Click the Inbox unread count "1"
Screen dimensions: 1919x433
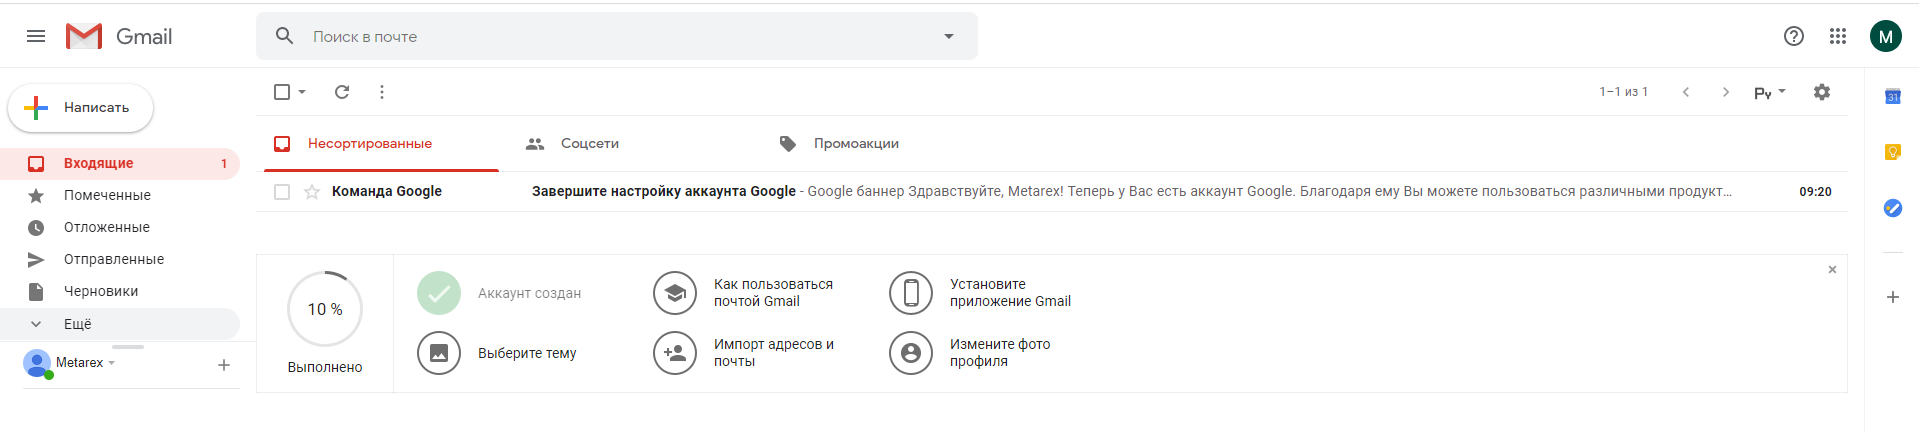tap(224, 163)
